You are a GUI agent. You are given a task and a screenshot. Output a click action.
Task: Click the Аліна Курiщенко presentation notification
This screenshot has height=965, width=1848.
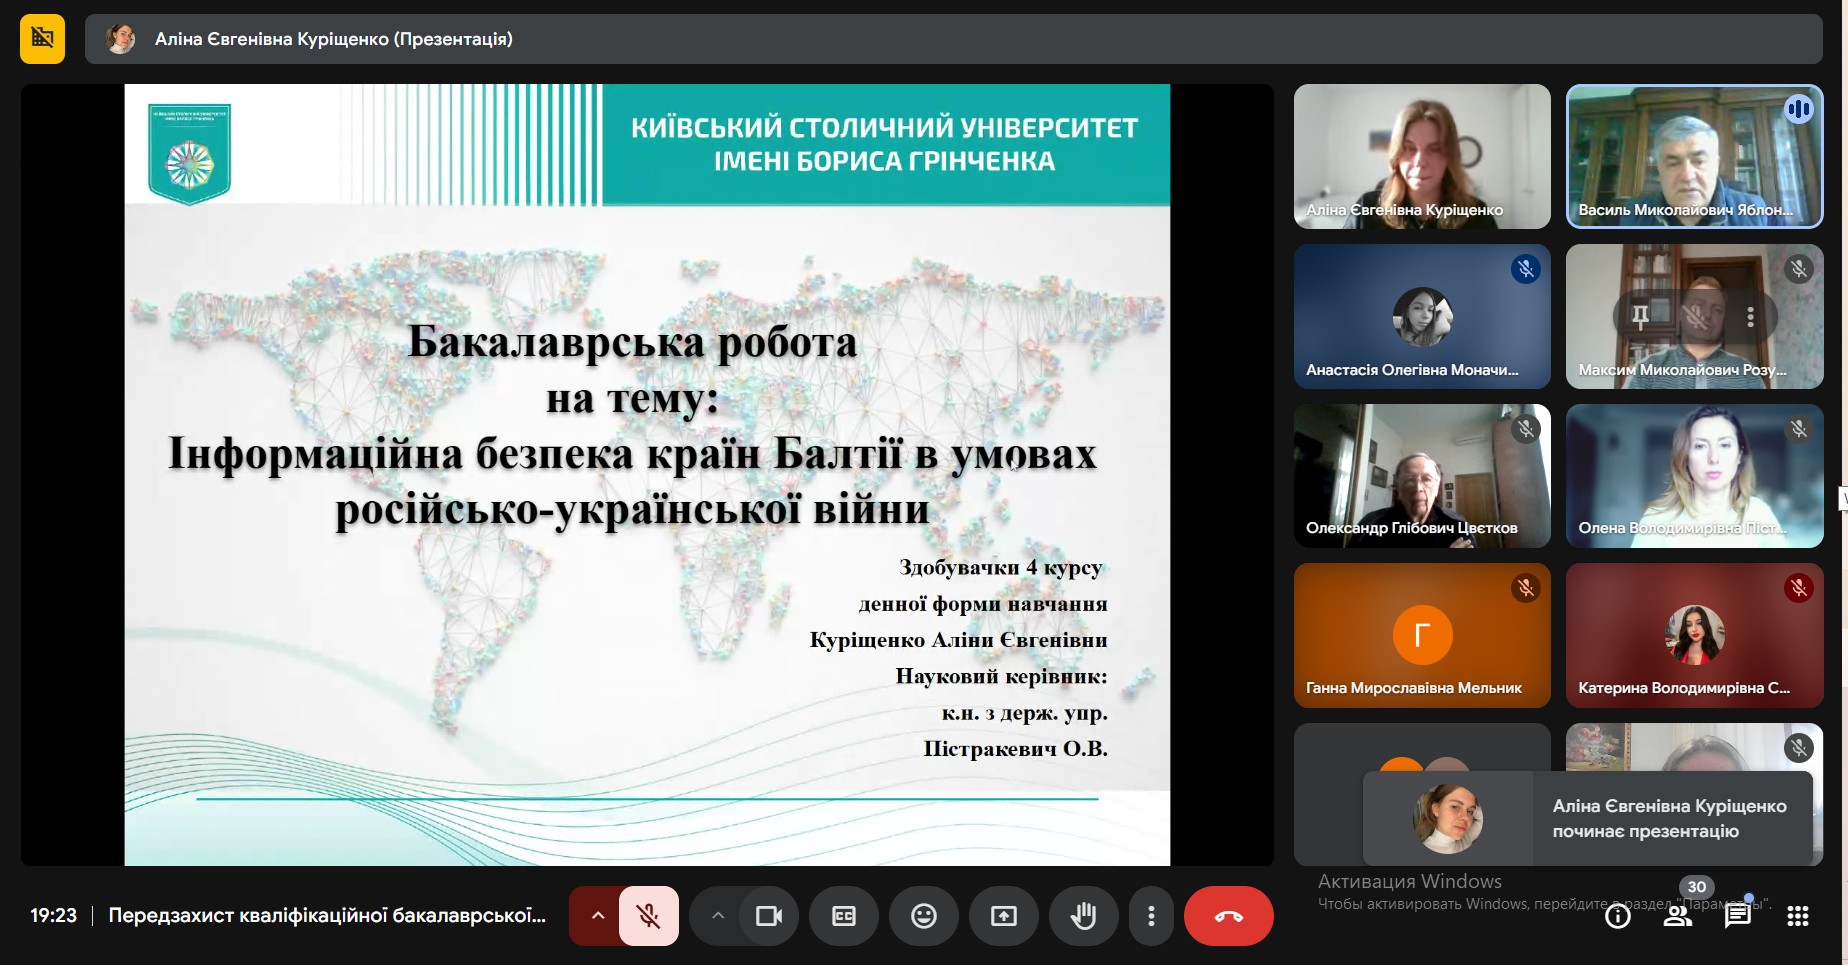coord(1588,818)
